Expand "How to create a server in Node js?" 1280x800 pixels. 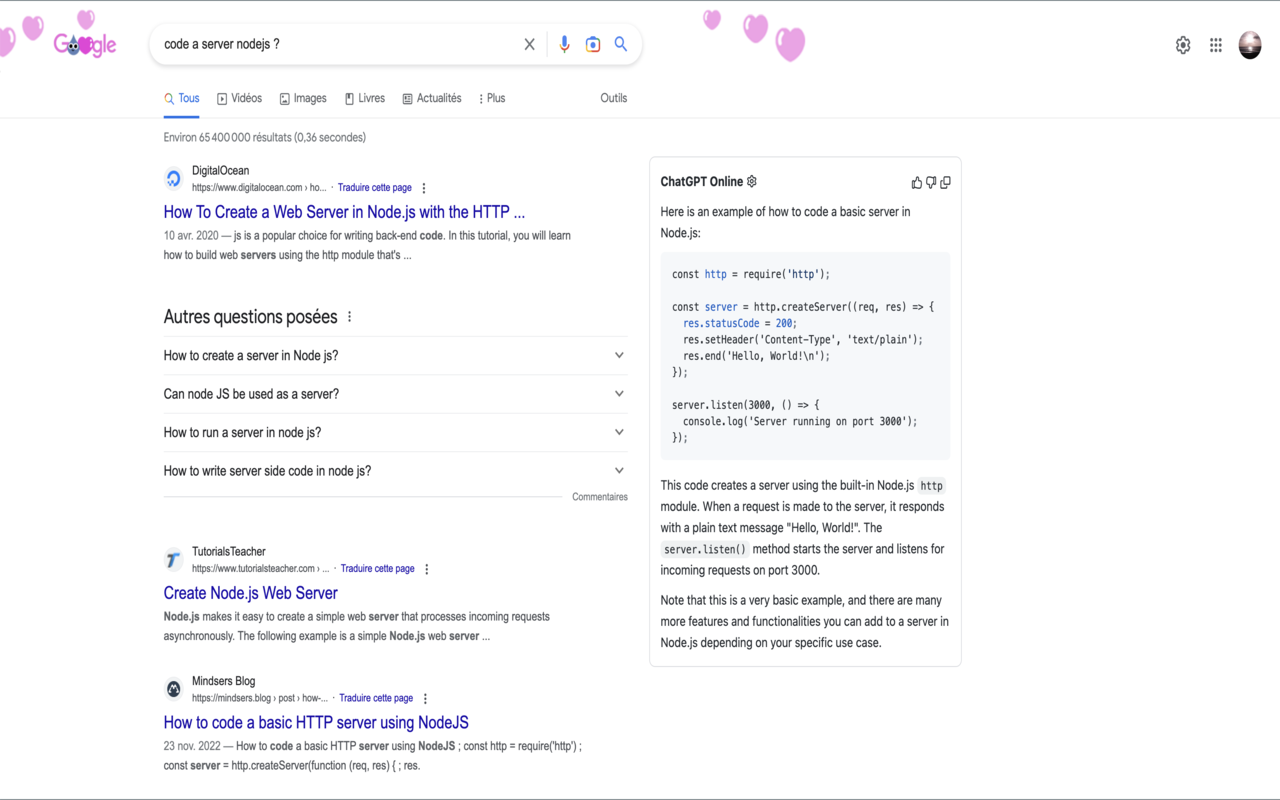click(x=395, y=356)
